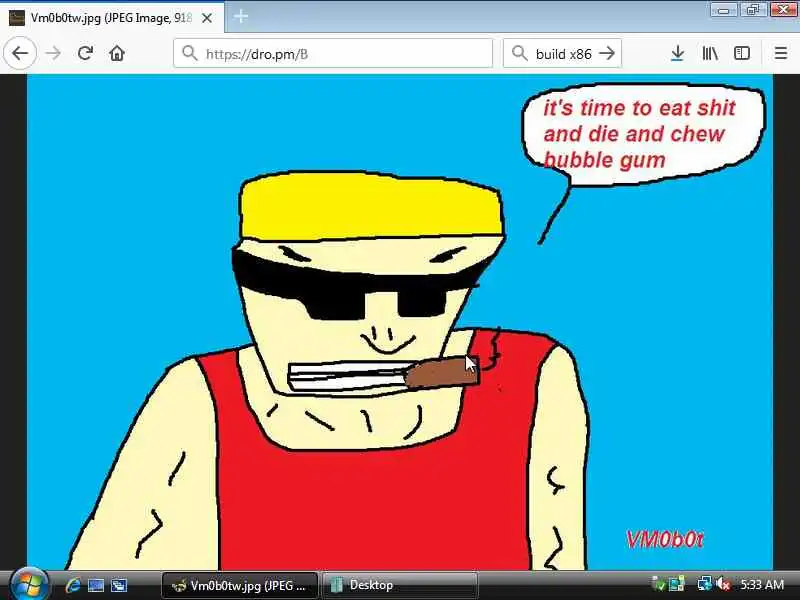
Task: Open the downloads panel
Action: coord(678,53)
